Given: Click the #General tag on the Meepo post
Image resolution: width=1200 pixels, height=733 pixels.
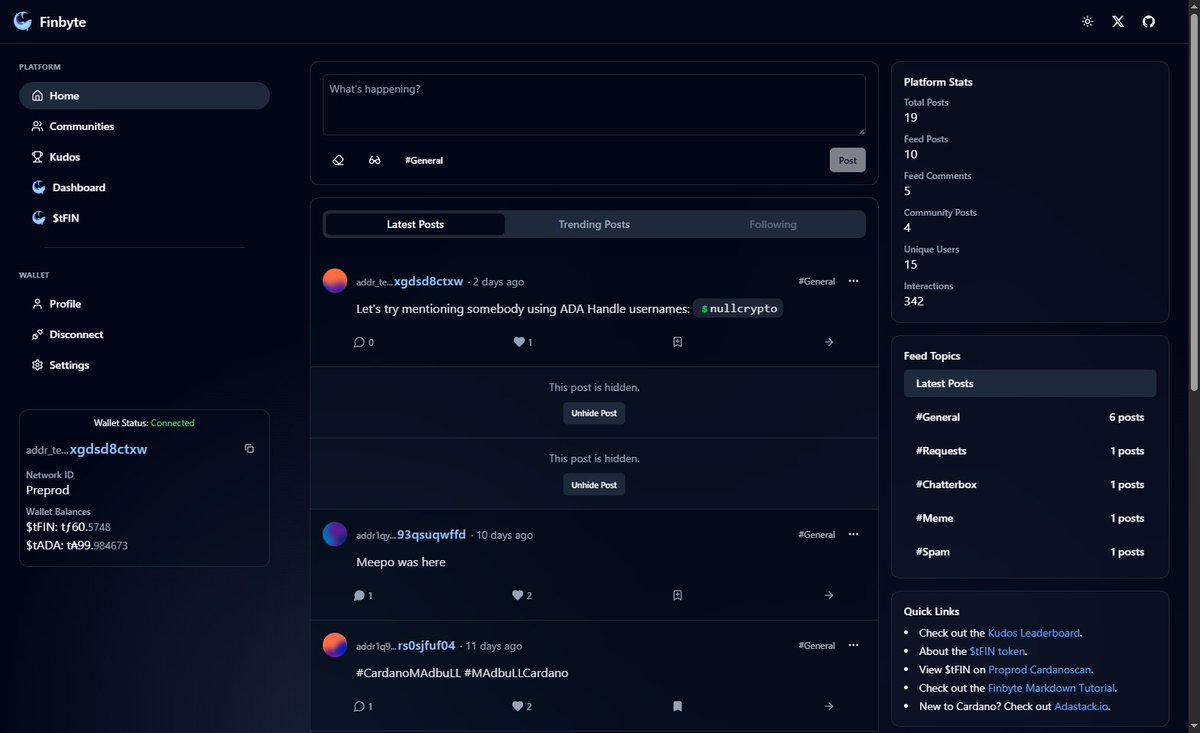Looking at the screenshot, I should tap(816, 534).
